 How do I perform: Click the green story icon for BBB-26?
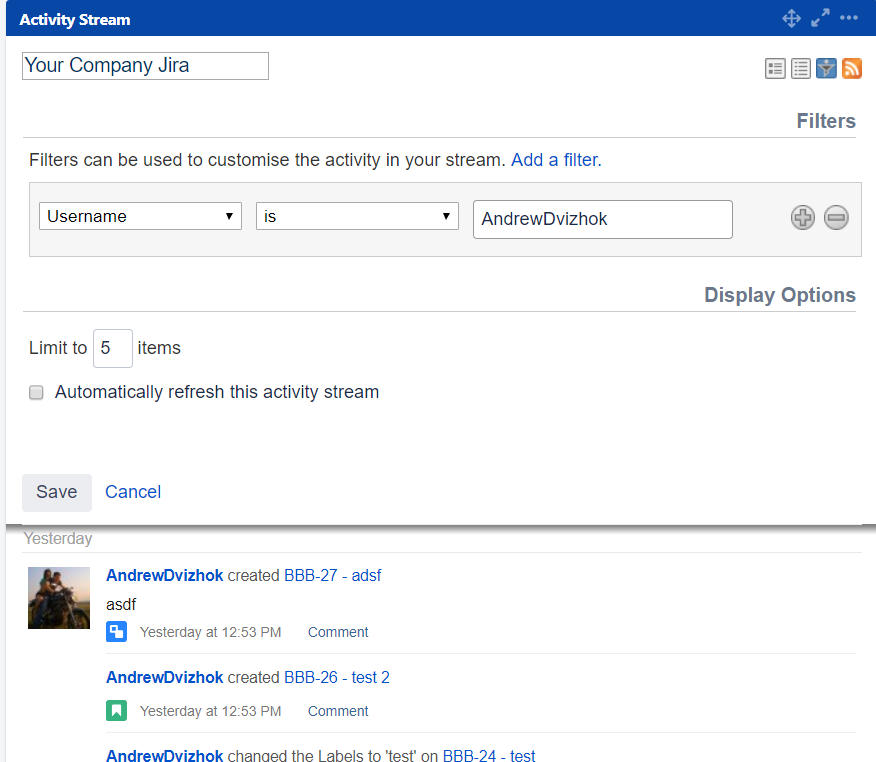(117, 711)
